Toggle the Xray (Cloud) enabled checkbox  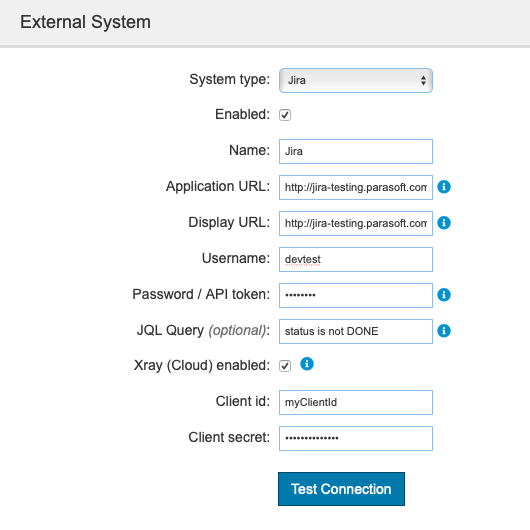(x=285, y=366)
